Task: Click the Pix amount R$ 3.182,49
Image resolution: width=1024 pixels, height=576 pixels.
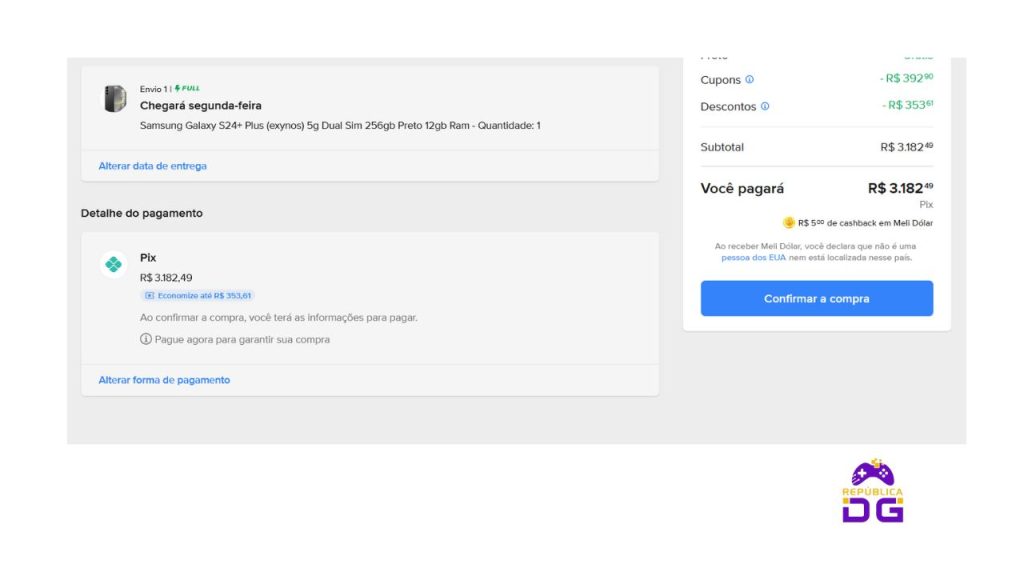Action: point(166,278)
